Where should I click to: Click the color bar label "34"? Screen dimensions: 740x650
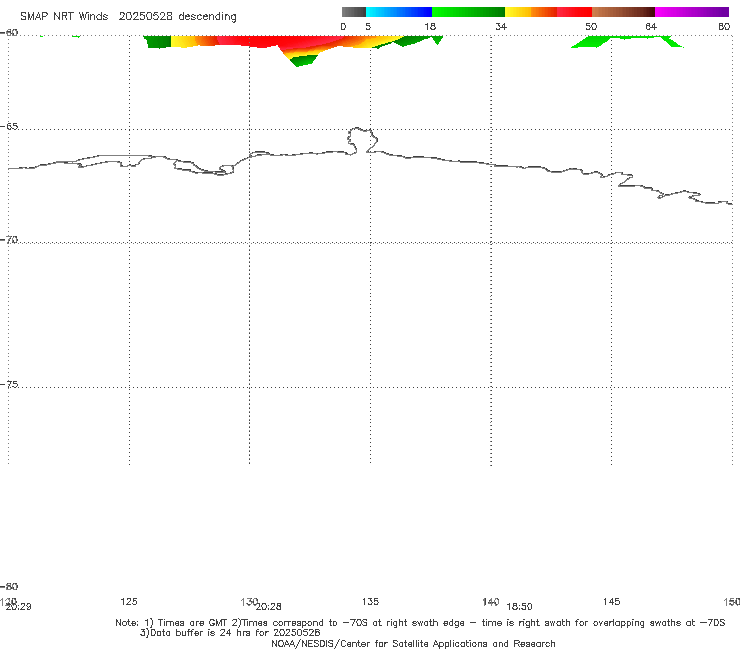coord(501,27)
